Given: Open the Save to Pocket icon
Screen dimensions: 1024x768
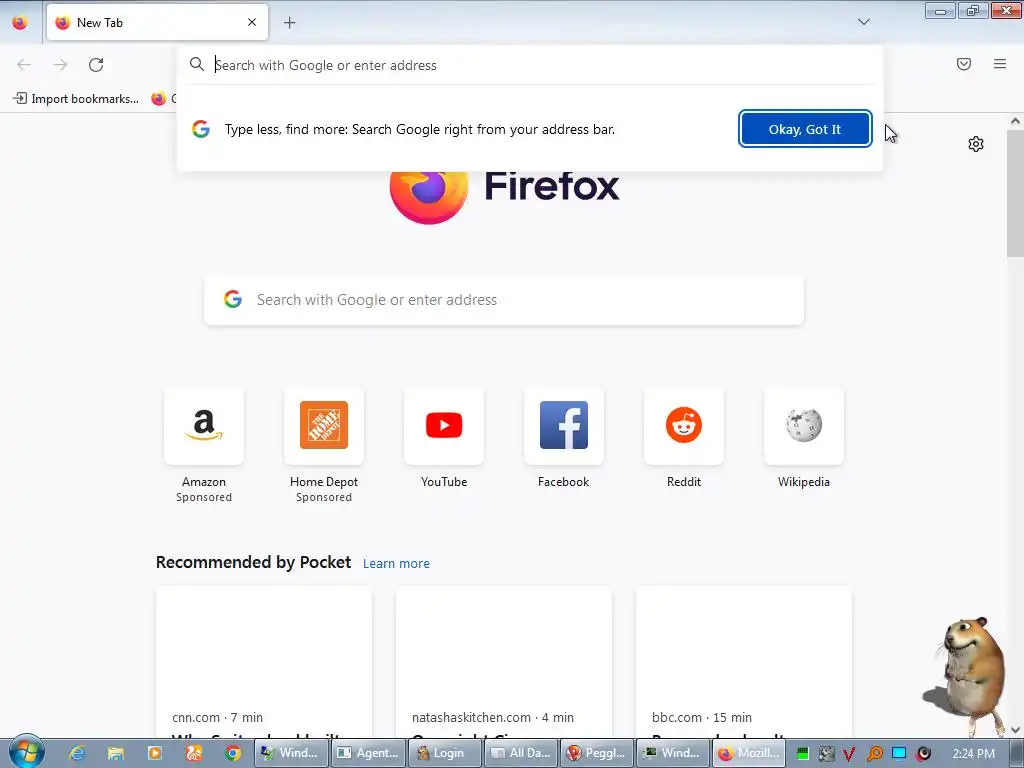Looking at the screenshot, I should [x=964, y=64].
